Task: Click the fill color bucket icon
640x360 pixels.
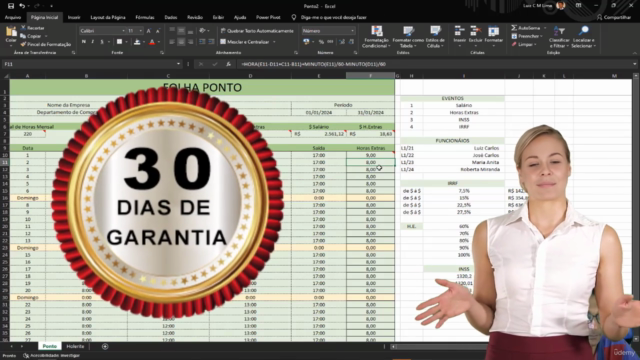Action: click(x=137, y=42)
